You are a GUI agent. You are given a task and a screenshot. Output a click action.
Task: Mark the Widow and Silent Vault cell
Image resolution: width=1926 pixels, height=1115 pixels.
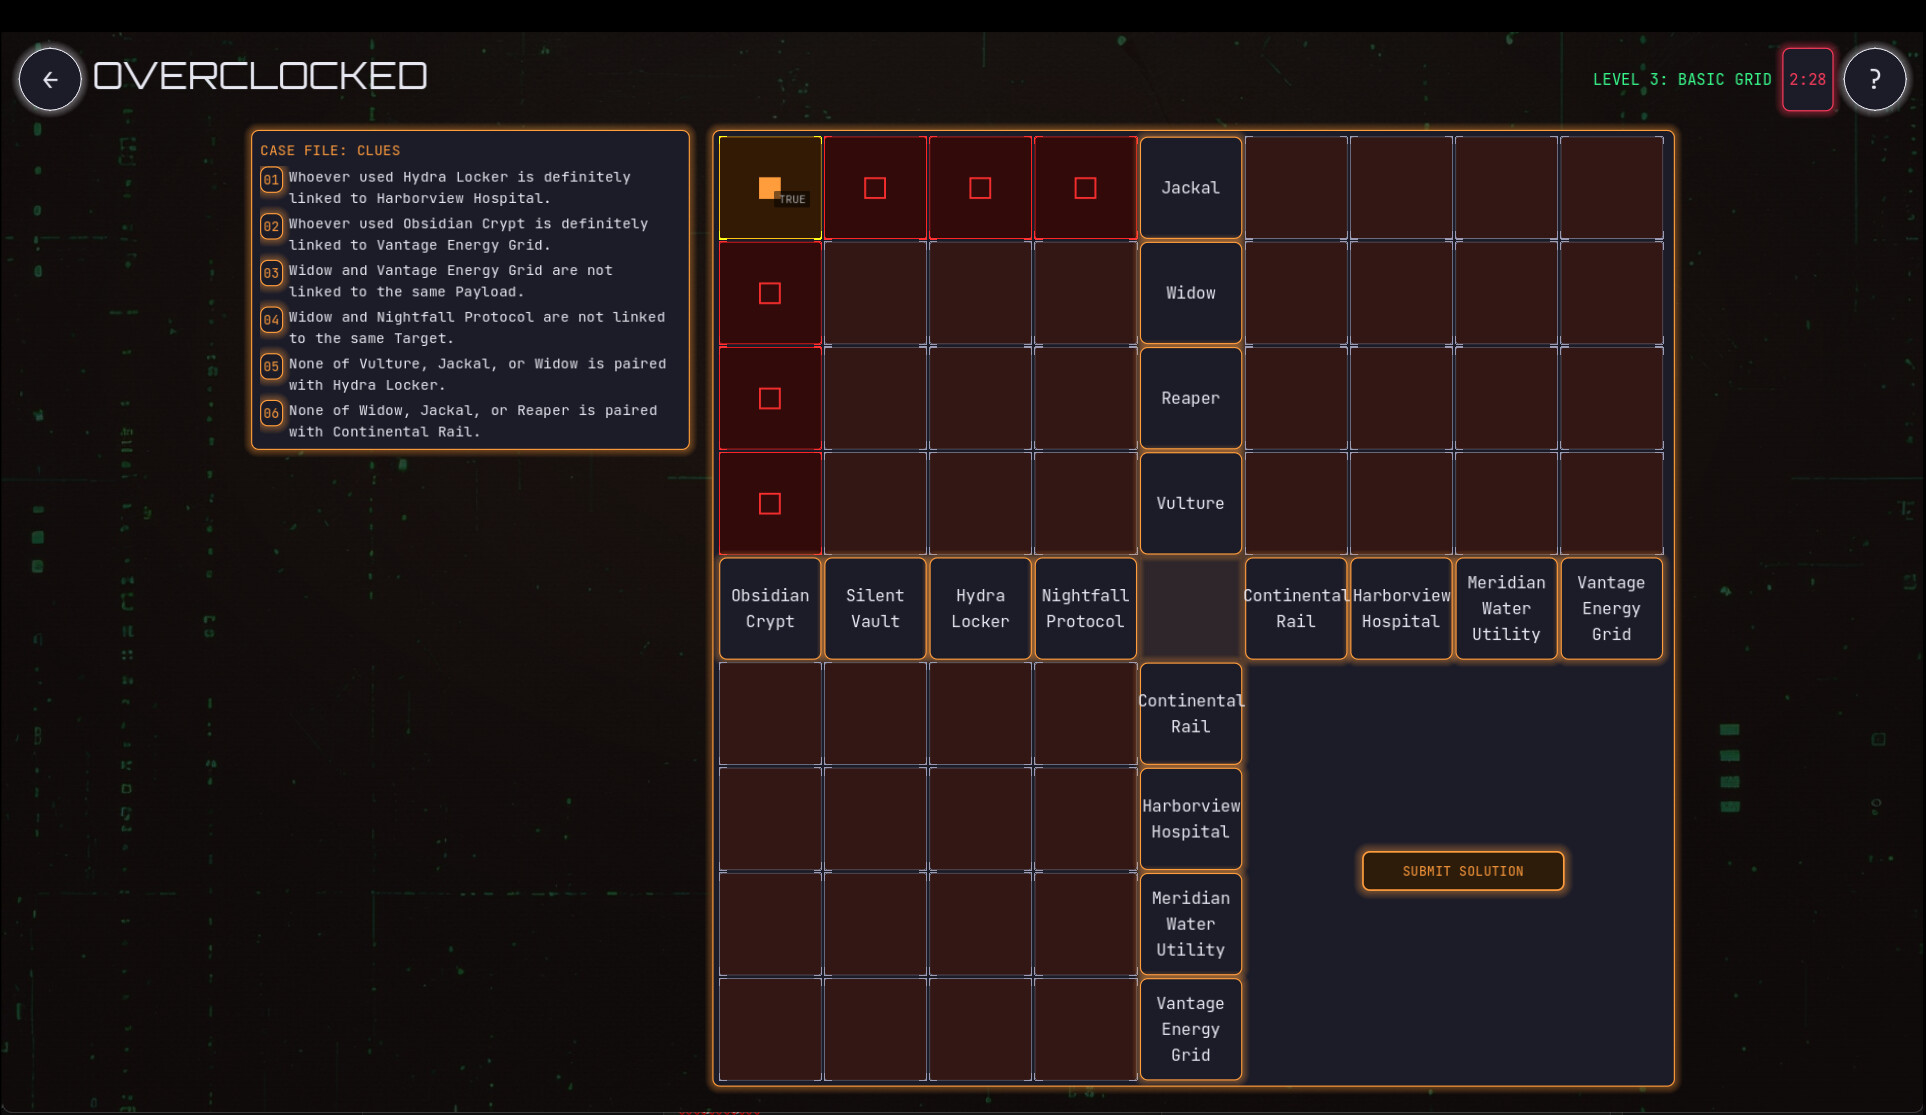coord(875,293)
